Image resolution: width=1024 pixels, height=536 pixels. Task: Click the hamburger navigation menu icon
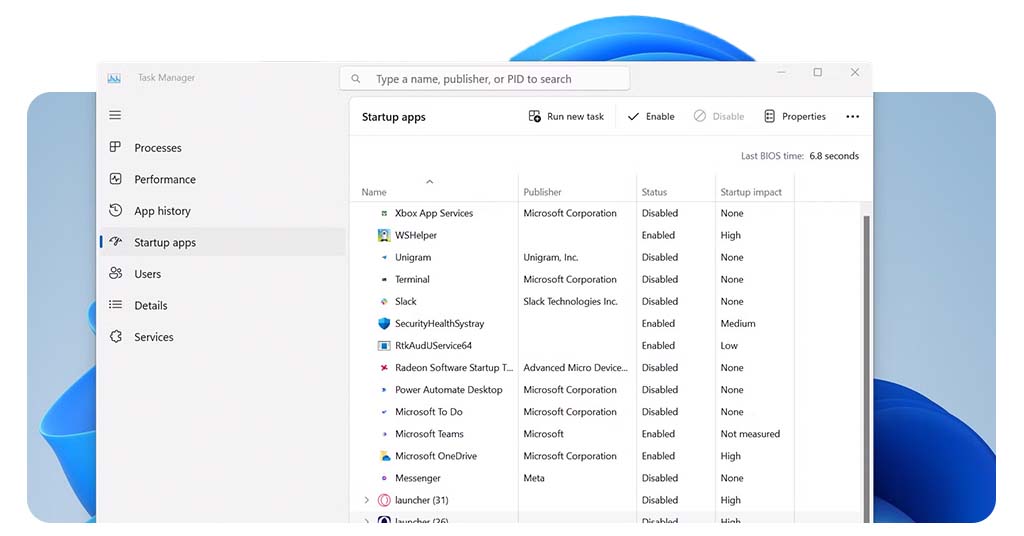point(115,116)
